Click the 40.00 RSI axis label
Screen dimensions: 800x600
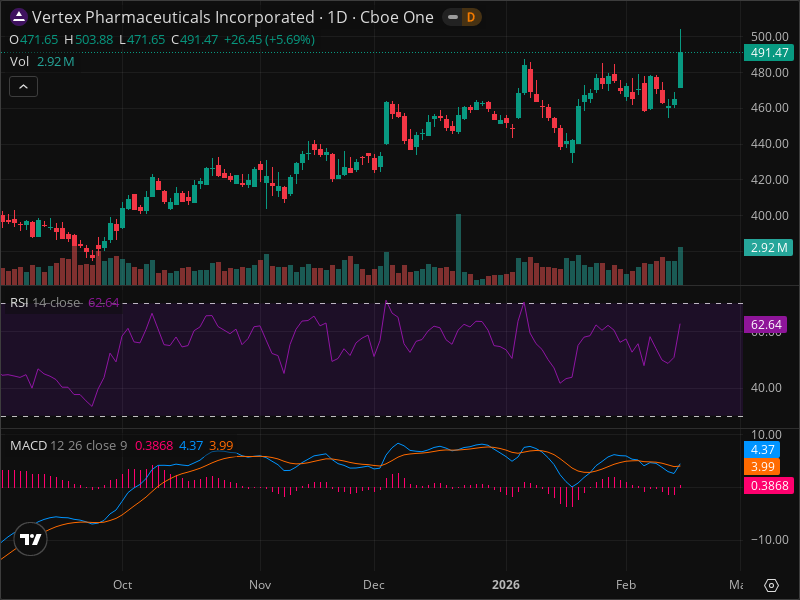[x=766, y=388]
